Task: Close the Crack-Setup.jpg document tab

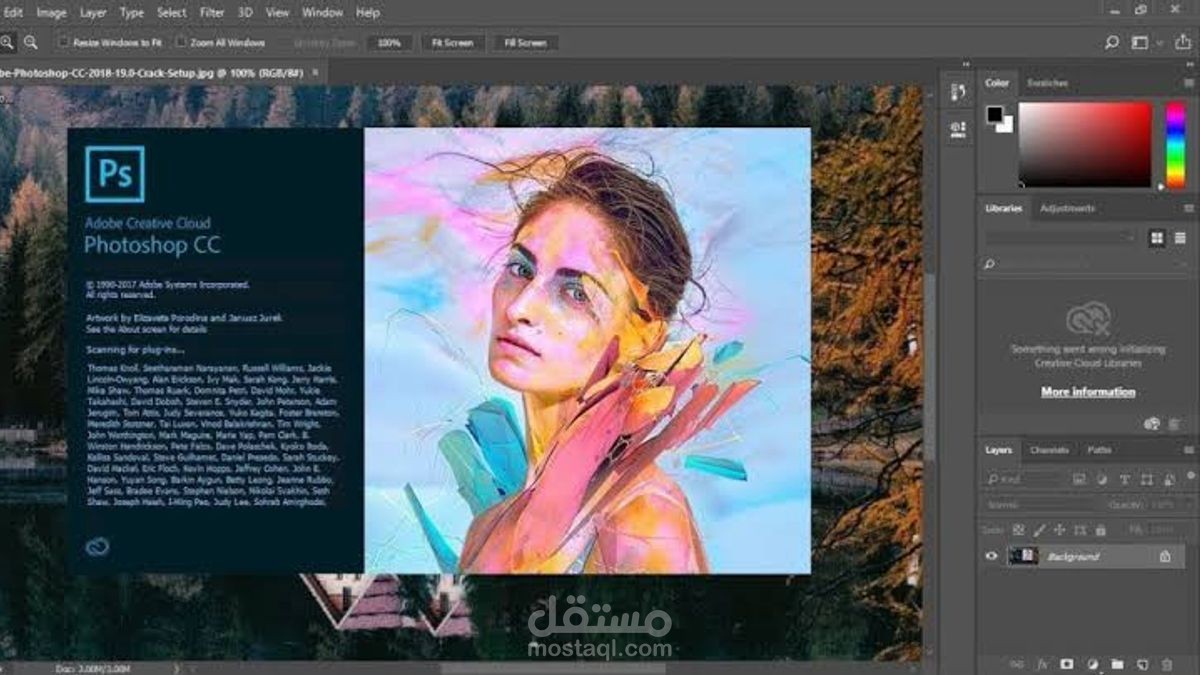Action: 315,73
